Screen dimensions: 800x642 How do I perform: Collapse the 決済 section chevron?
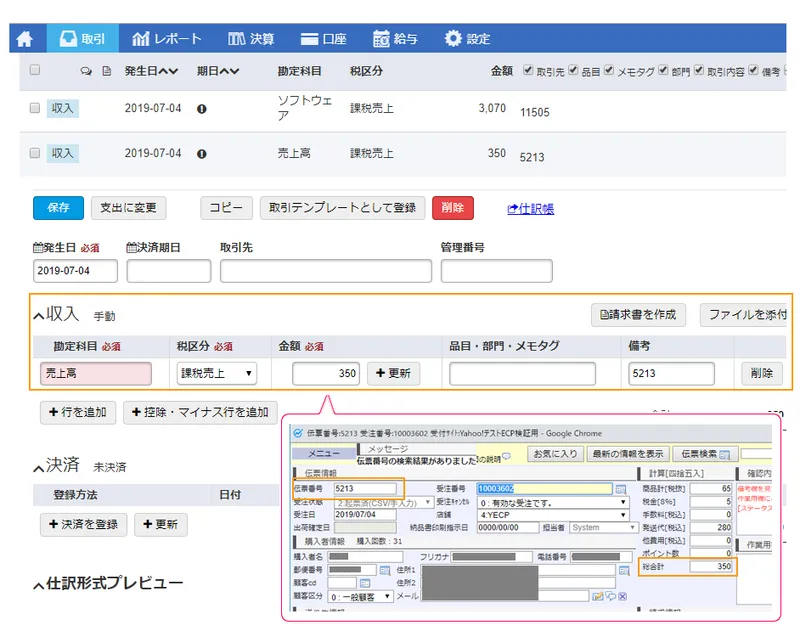(x=39, y=467)
